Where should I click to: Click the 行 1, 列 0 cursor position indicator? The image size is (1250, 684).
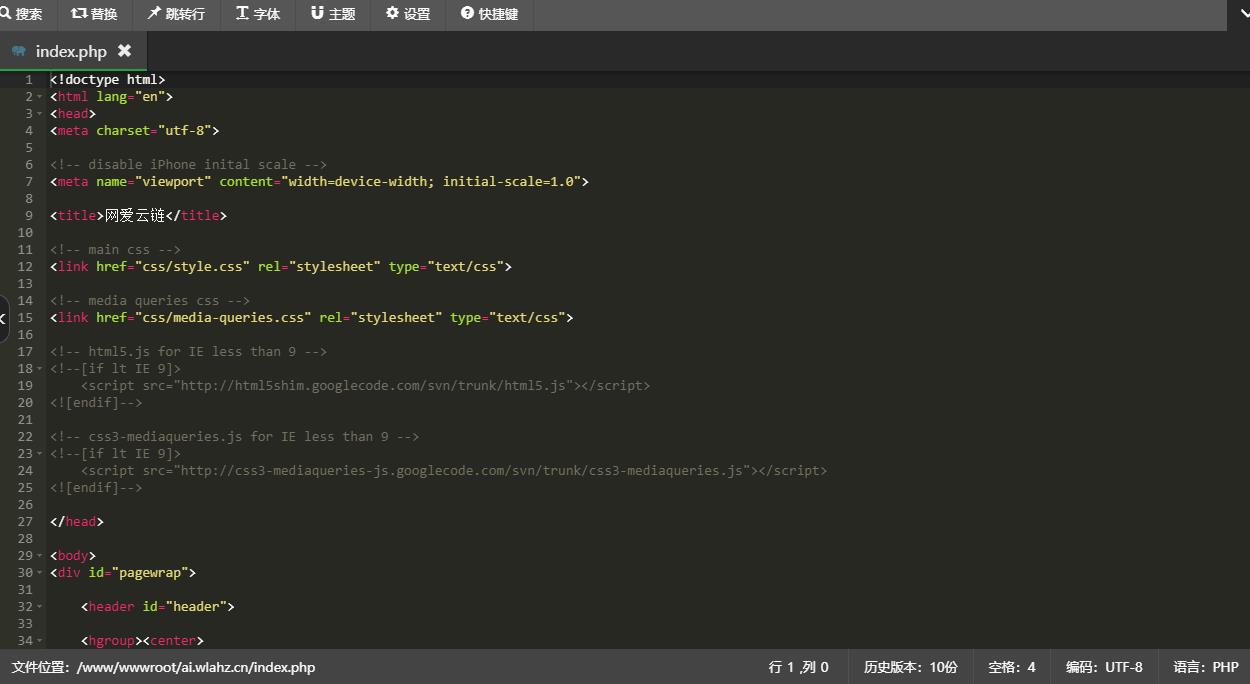coord(798,667)
